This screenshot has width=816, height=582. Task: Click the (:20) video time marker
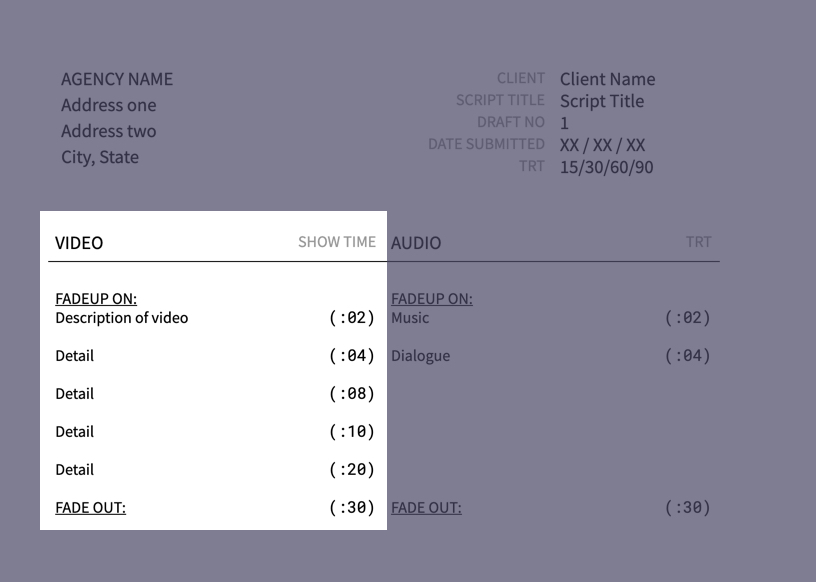pyautogui.click(x=352, y=470)
